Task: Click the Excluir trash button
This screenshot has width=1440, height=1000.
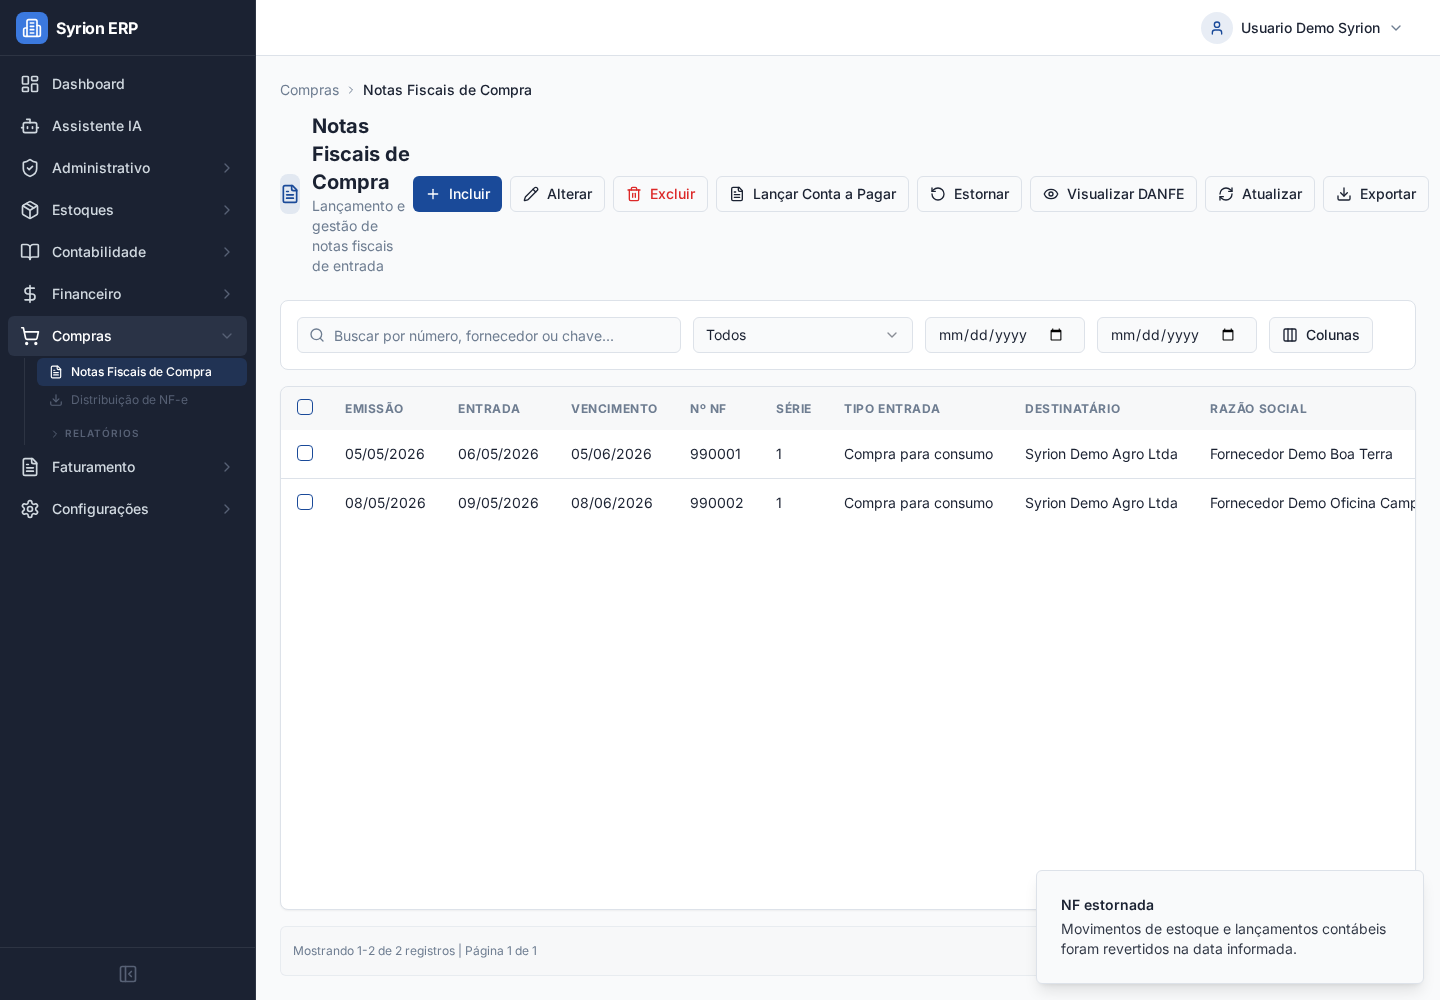Action: pos(660,194)
